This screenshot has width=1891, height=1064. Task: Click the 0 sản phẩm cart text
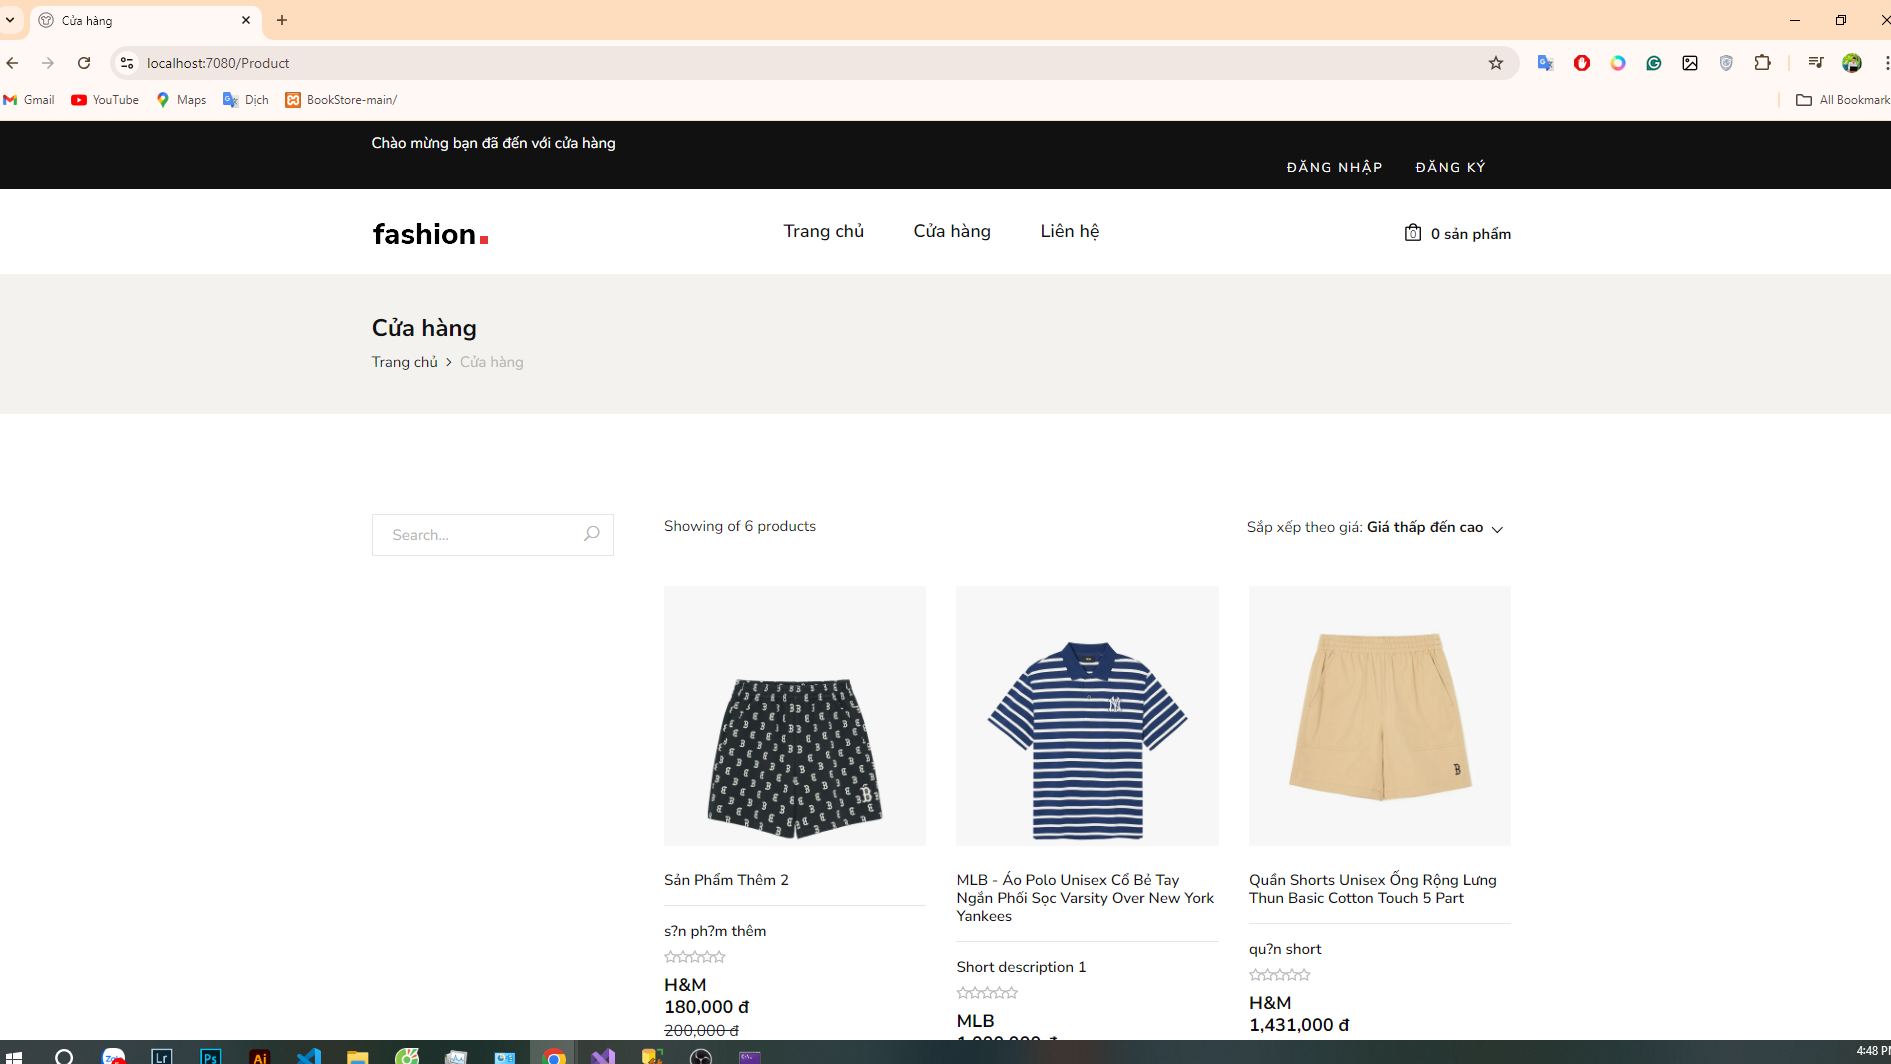pos(1470,234)
